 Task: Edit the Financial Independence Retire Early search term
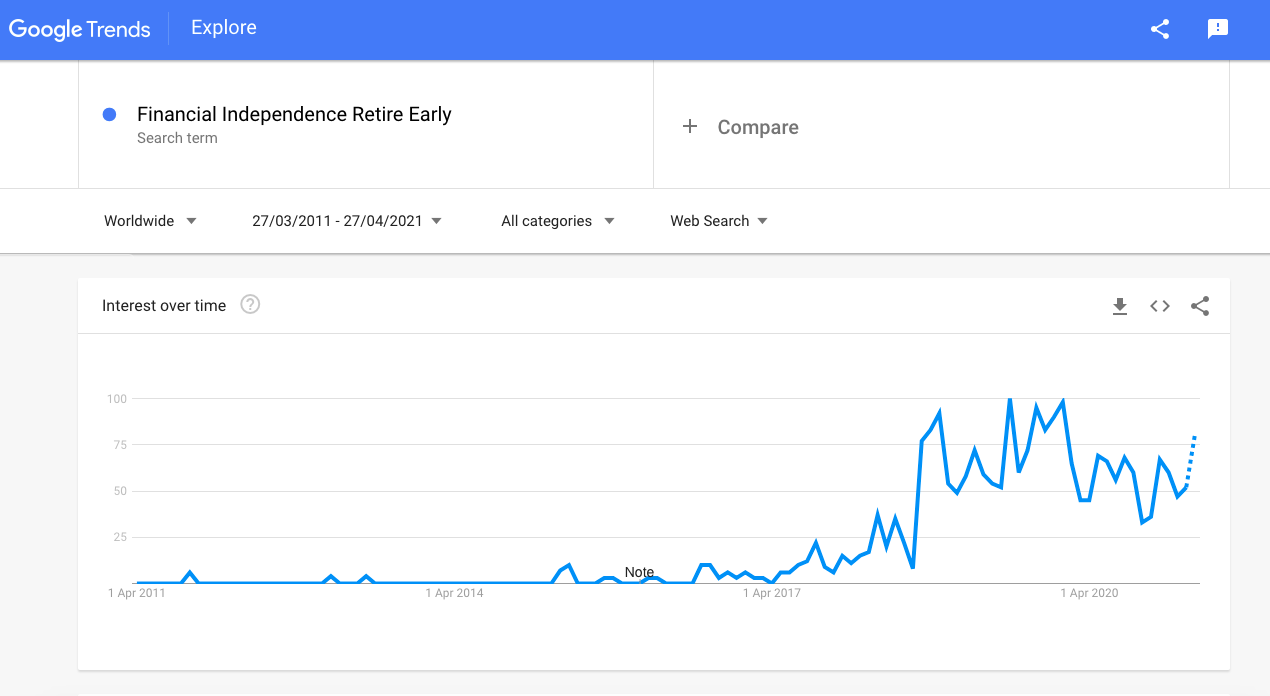pos(294,114)
